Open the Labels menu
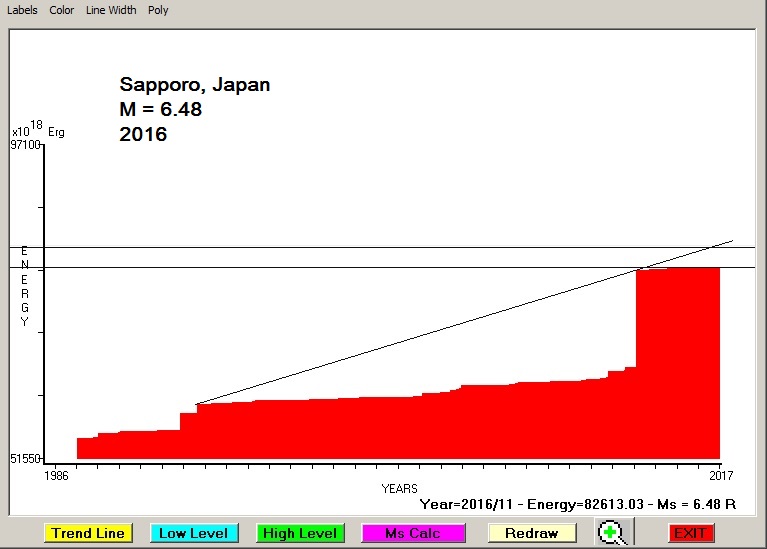767x549 pixels. [x=22, y=10]
